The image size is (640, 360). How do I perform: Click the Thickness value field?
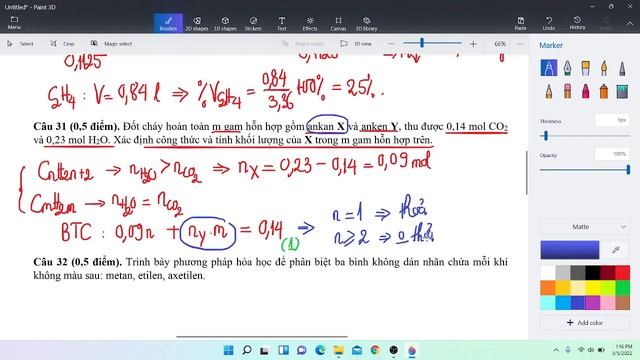(x=611, y=120)
